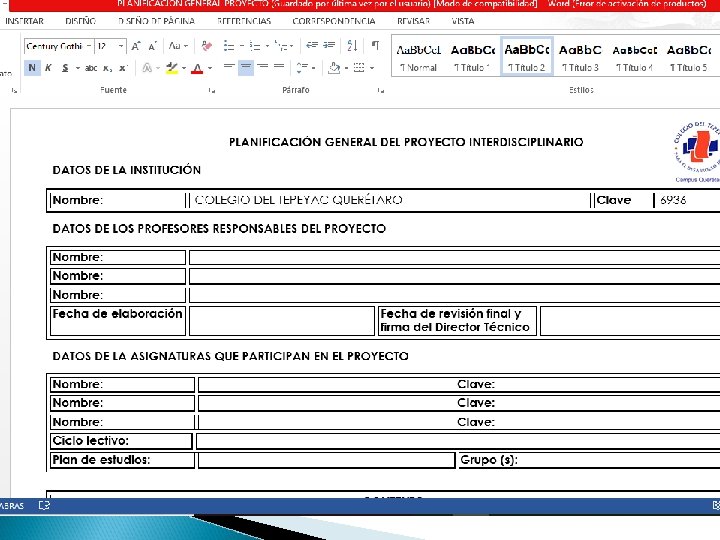
Task: Click heading DATOS DE LA INSTITUCIÓN
Action: click(127, 170)
